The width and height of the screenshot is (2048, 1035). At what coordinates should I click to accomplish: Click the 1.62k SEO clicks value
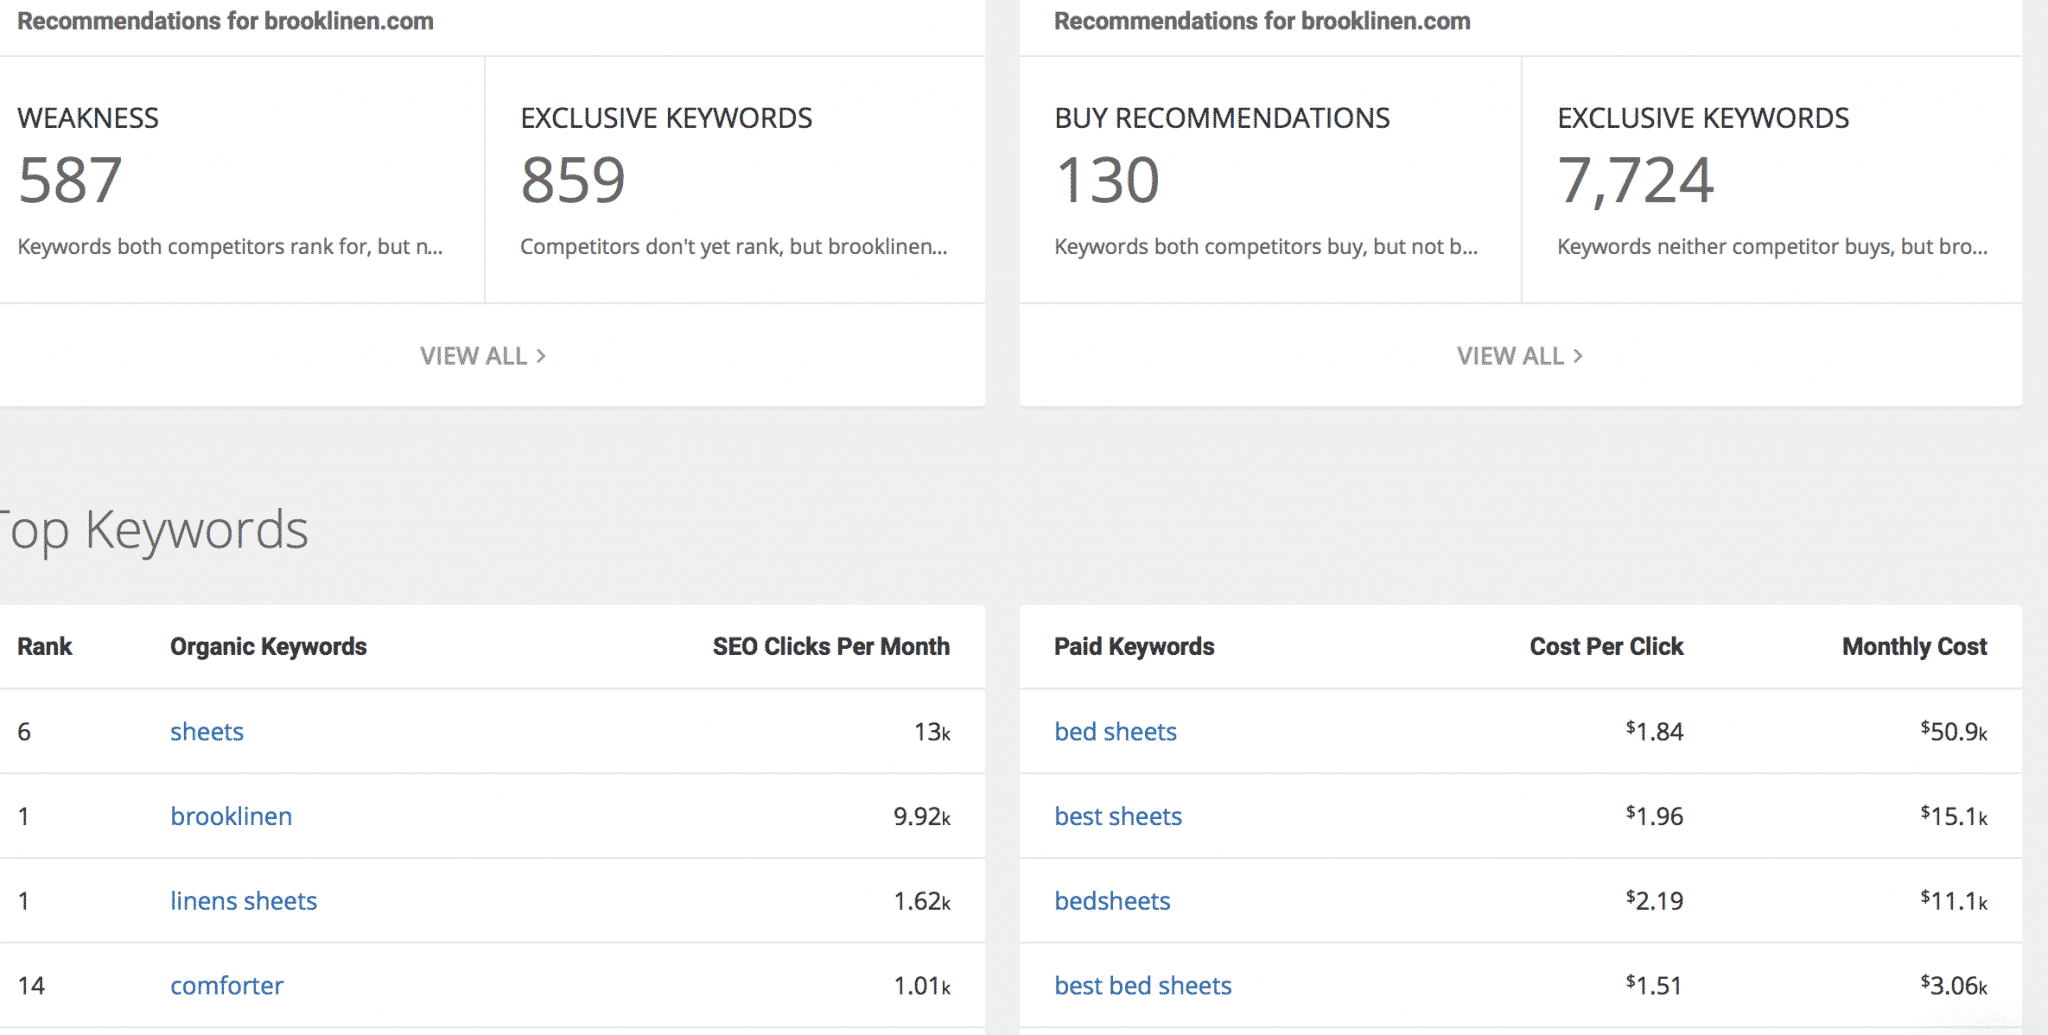(x=921, y=902)
